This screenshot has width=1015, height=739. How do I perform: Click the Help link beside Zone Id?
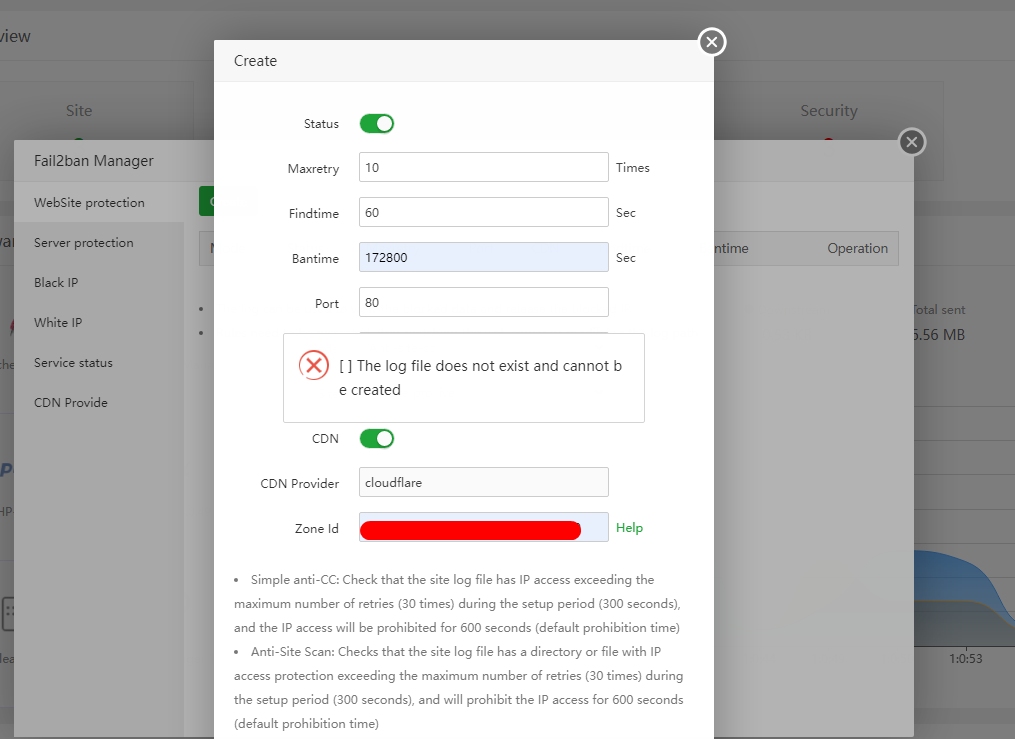click(x=629, y=527)
